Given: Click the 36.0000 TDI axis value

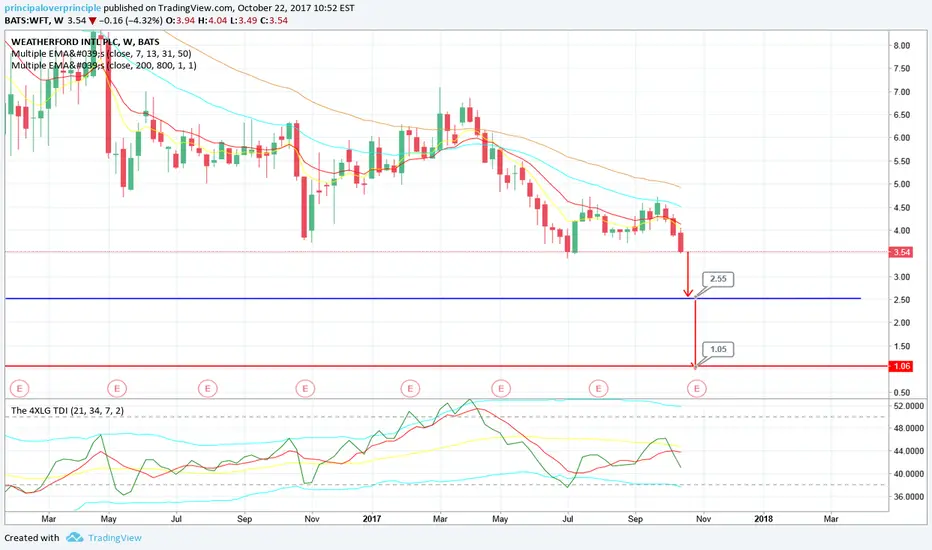Looking at the screenshot, I should click(x=909, y=496).
